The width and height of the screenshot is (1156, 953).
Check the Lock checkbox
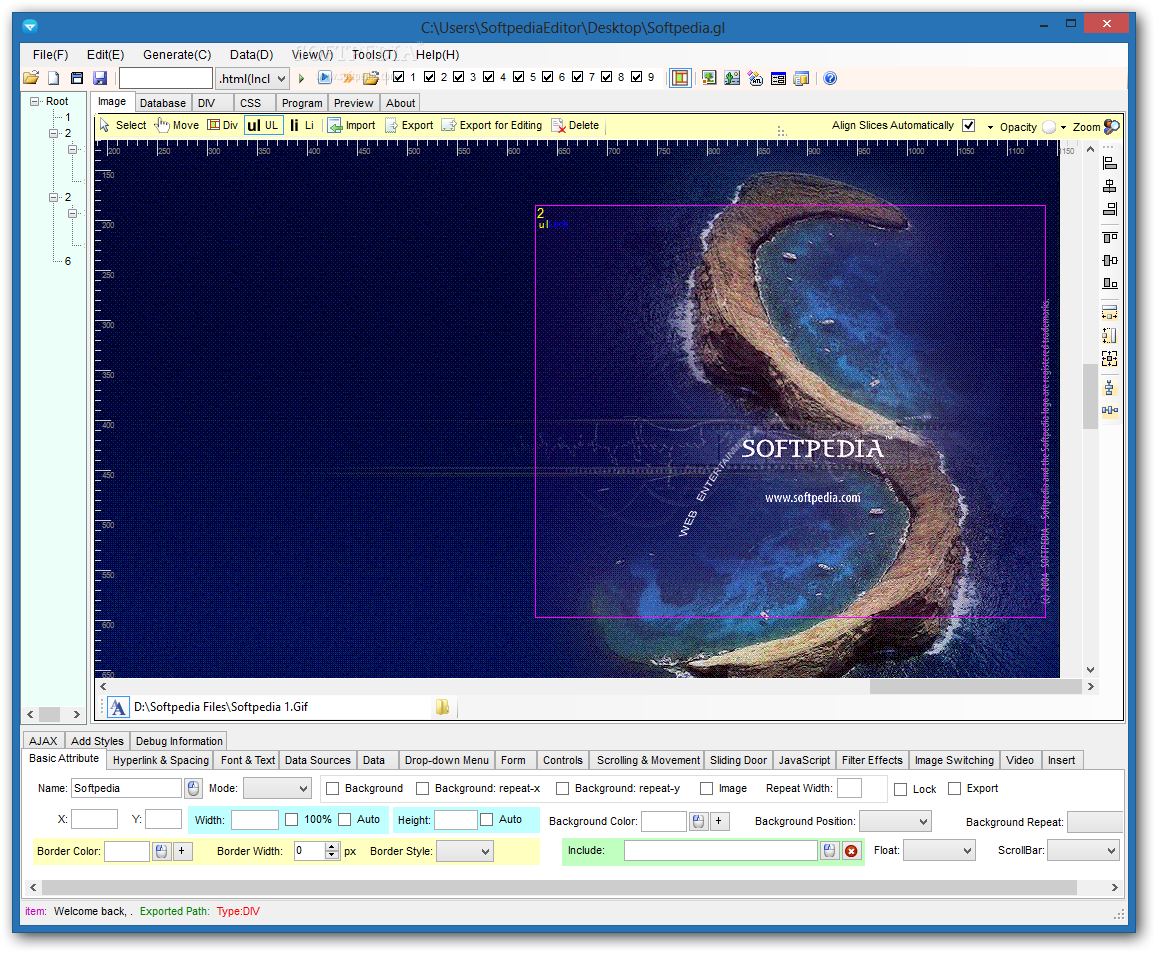(x=900, y=789)
